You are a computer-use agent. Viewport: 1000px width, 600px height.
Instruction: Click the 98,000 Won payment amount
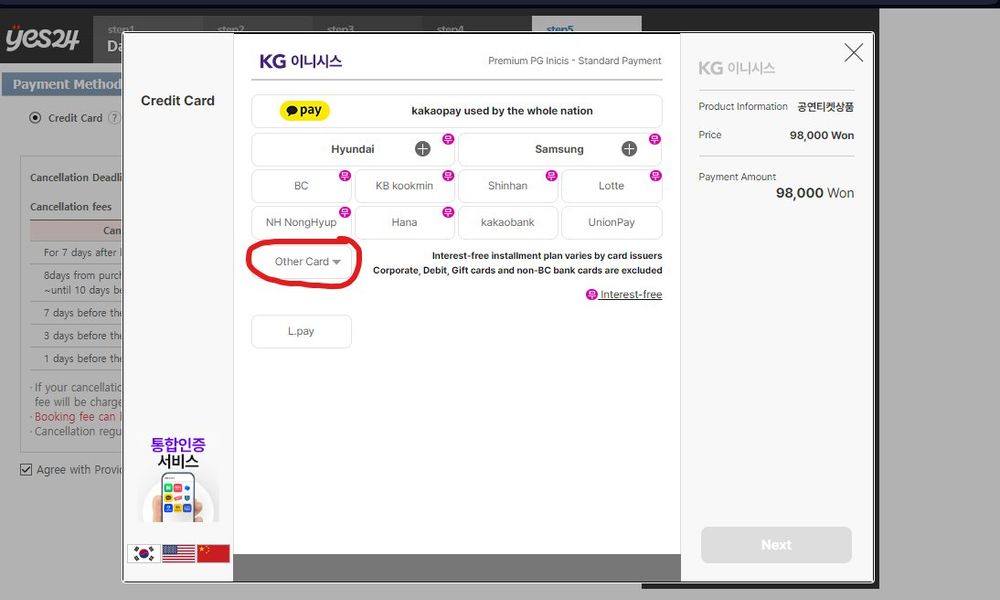pyautogui.click(x=814, y=193)
